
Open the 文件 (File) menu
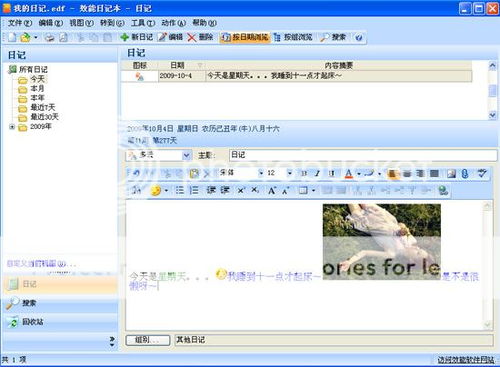[20, 23]
